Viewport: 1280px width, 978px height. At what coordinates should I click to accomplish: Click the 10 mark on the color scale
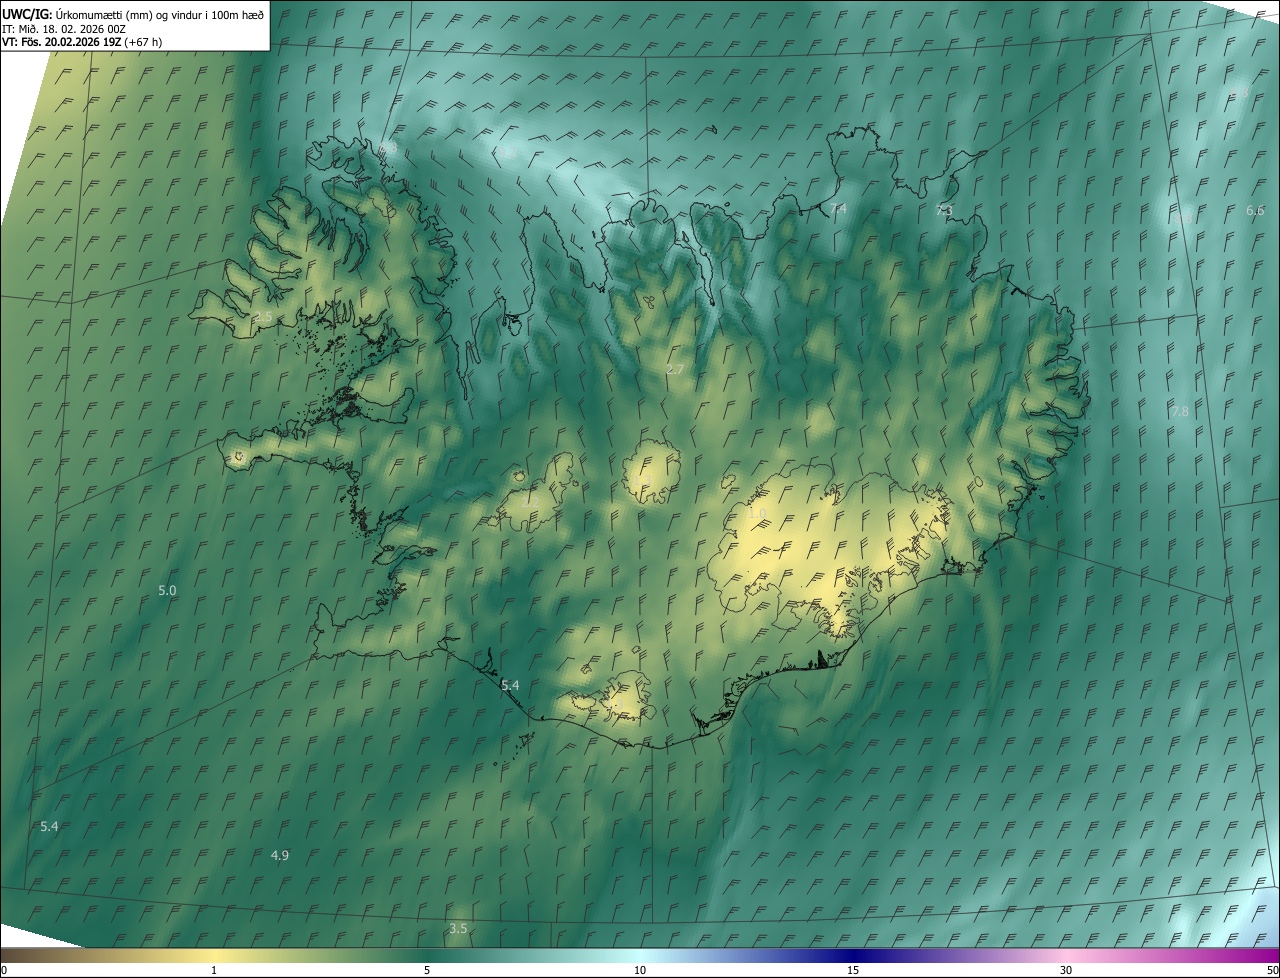pos(640,970)
